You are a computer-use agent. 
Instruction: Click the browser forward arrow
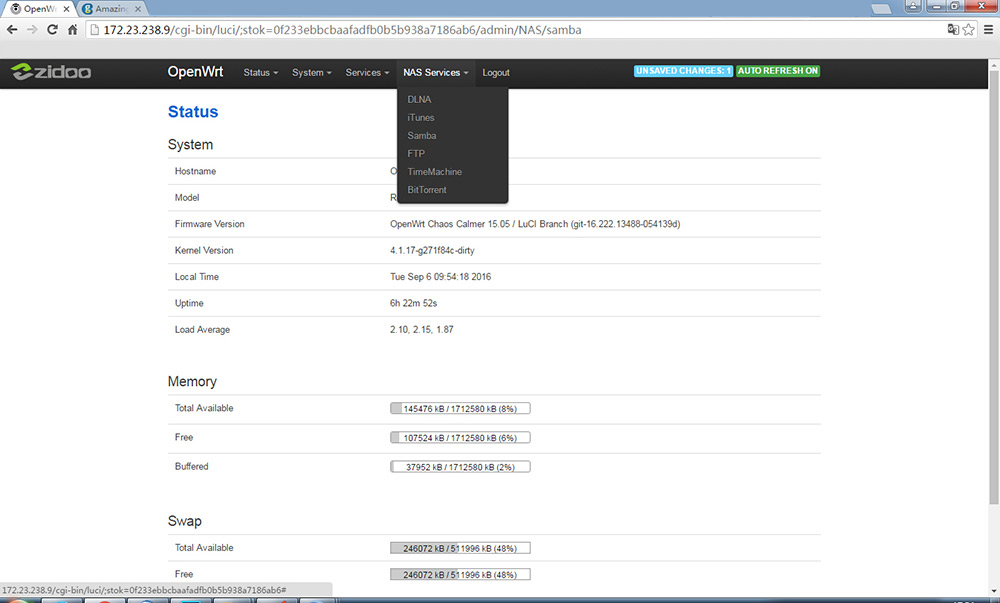32,29
